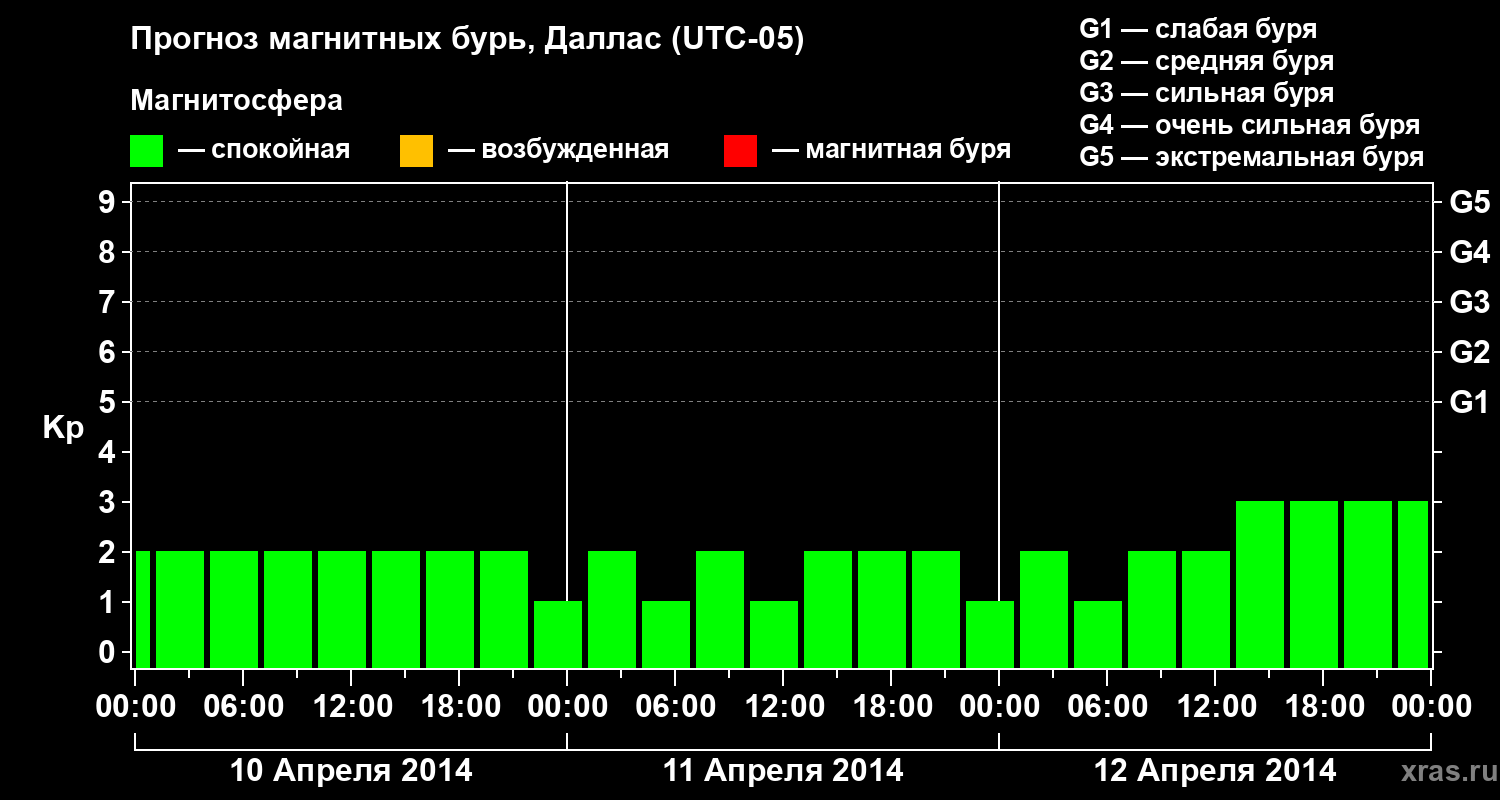Screen dimensions: 1500x800
Task: Click legend line 'G4 — очень сильная буря'
Action: [1250, 125]
